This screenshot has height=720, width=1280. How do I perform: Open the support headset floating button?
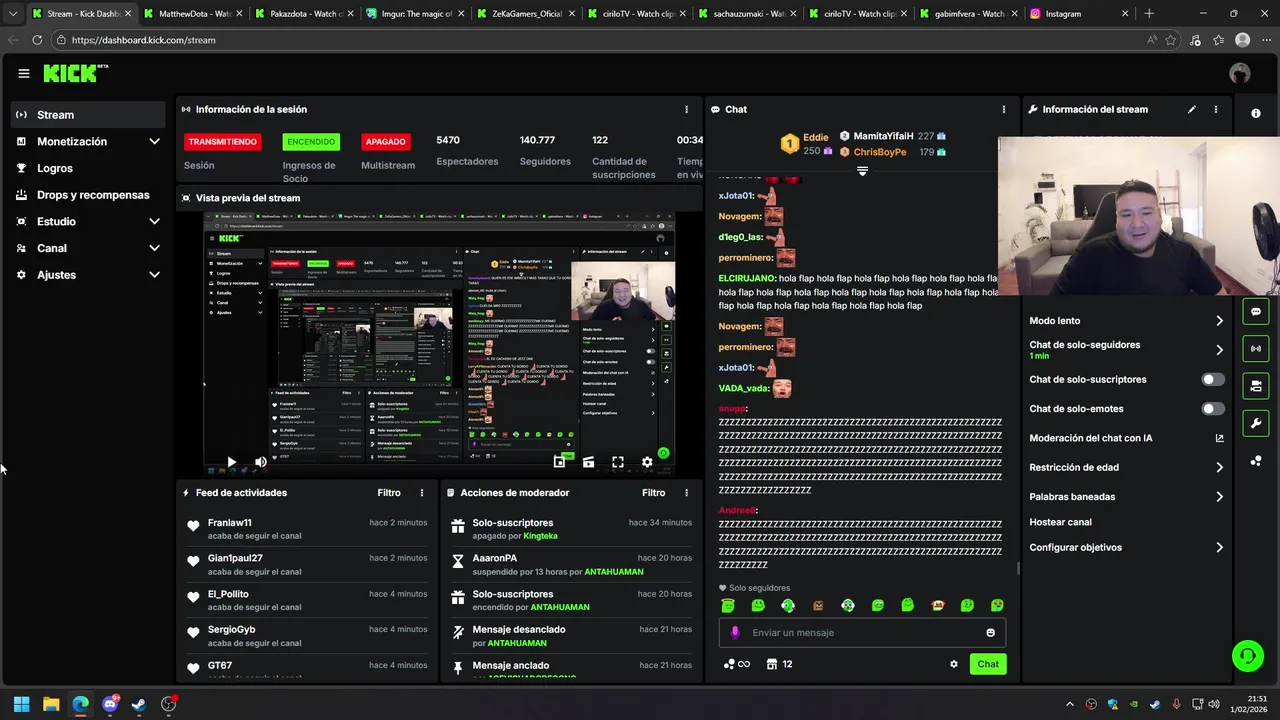(1248, 656)
